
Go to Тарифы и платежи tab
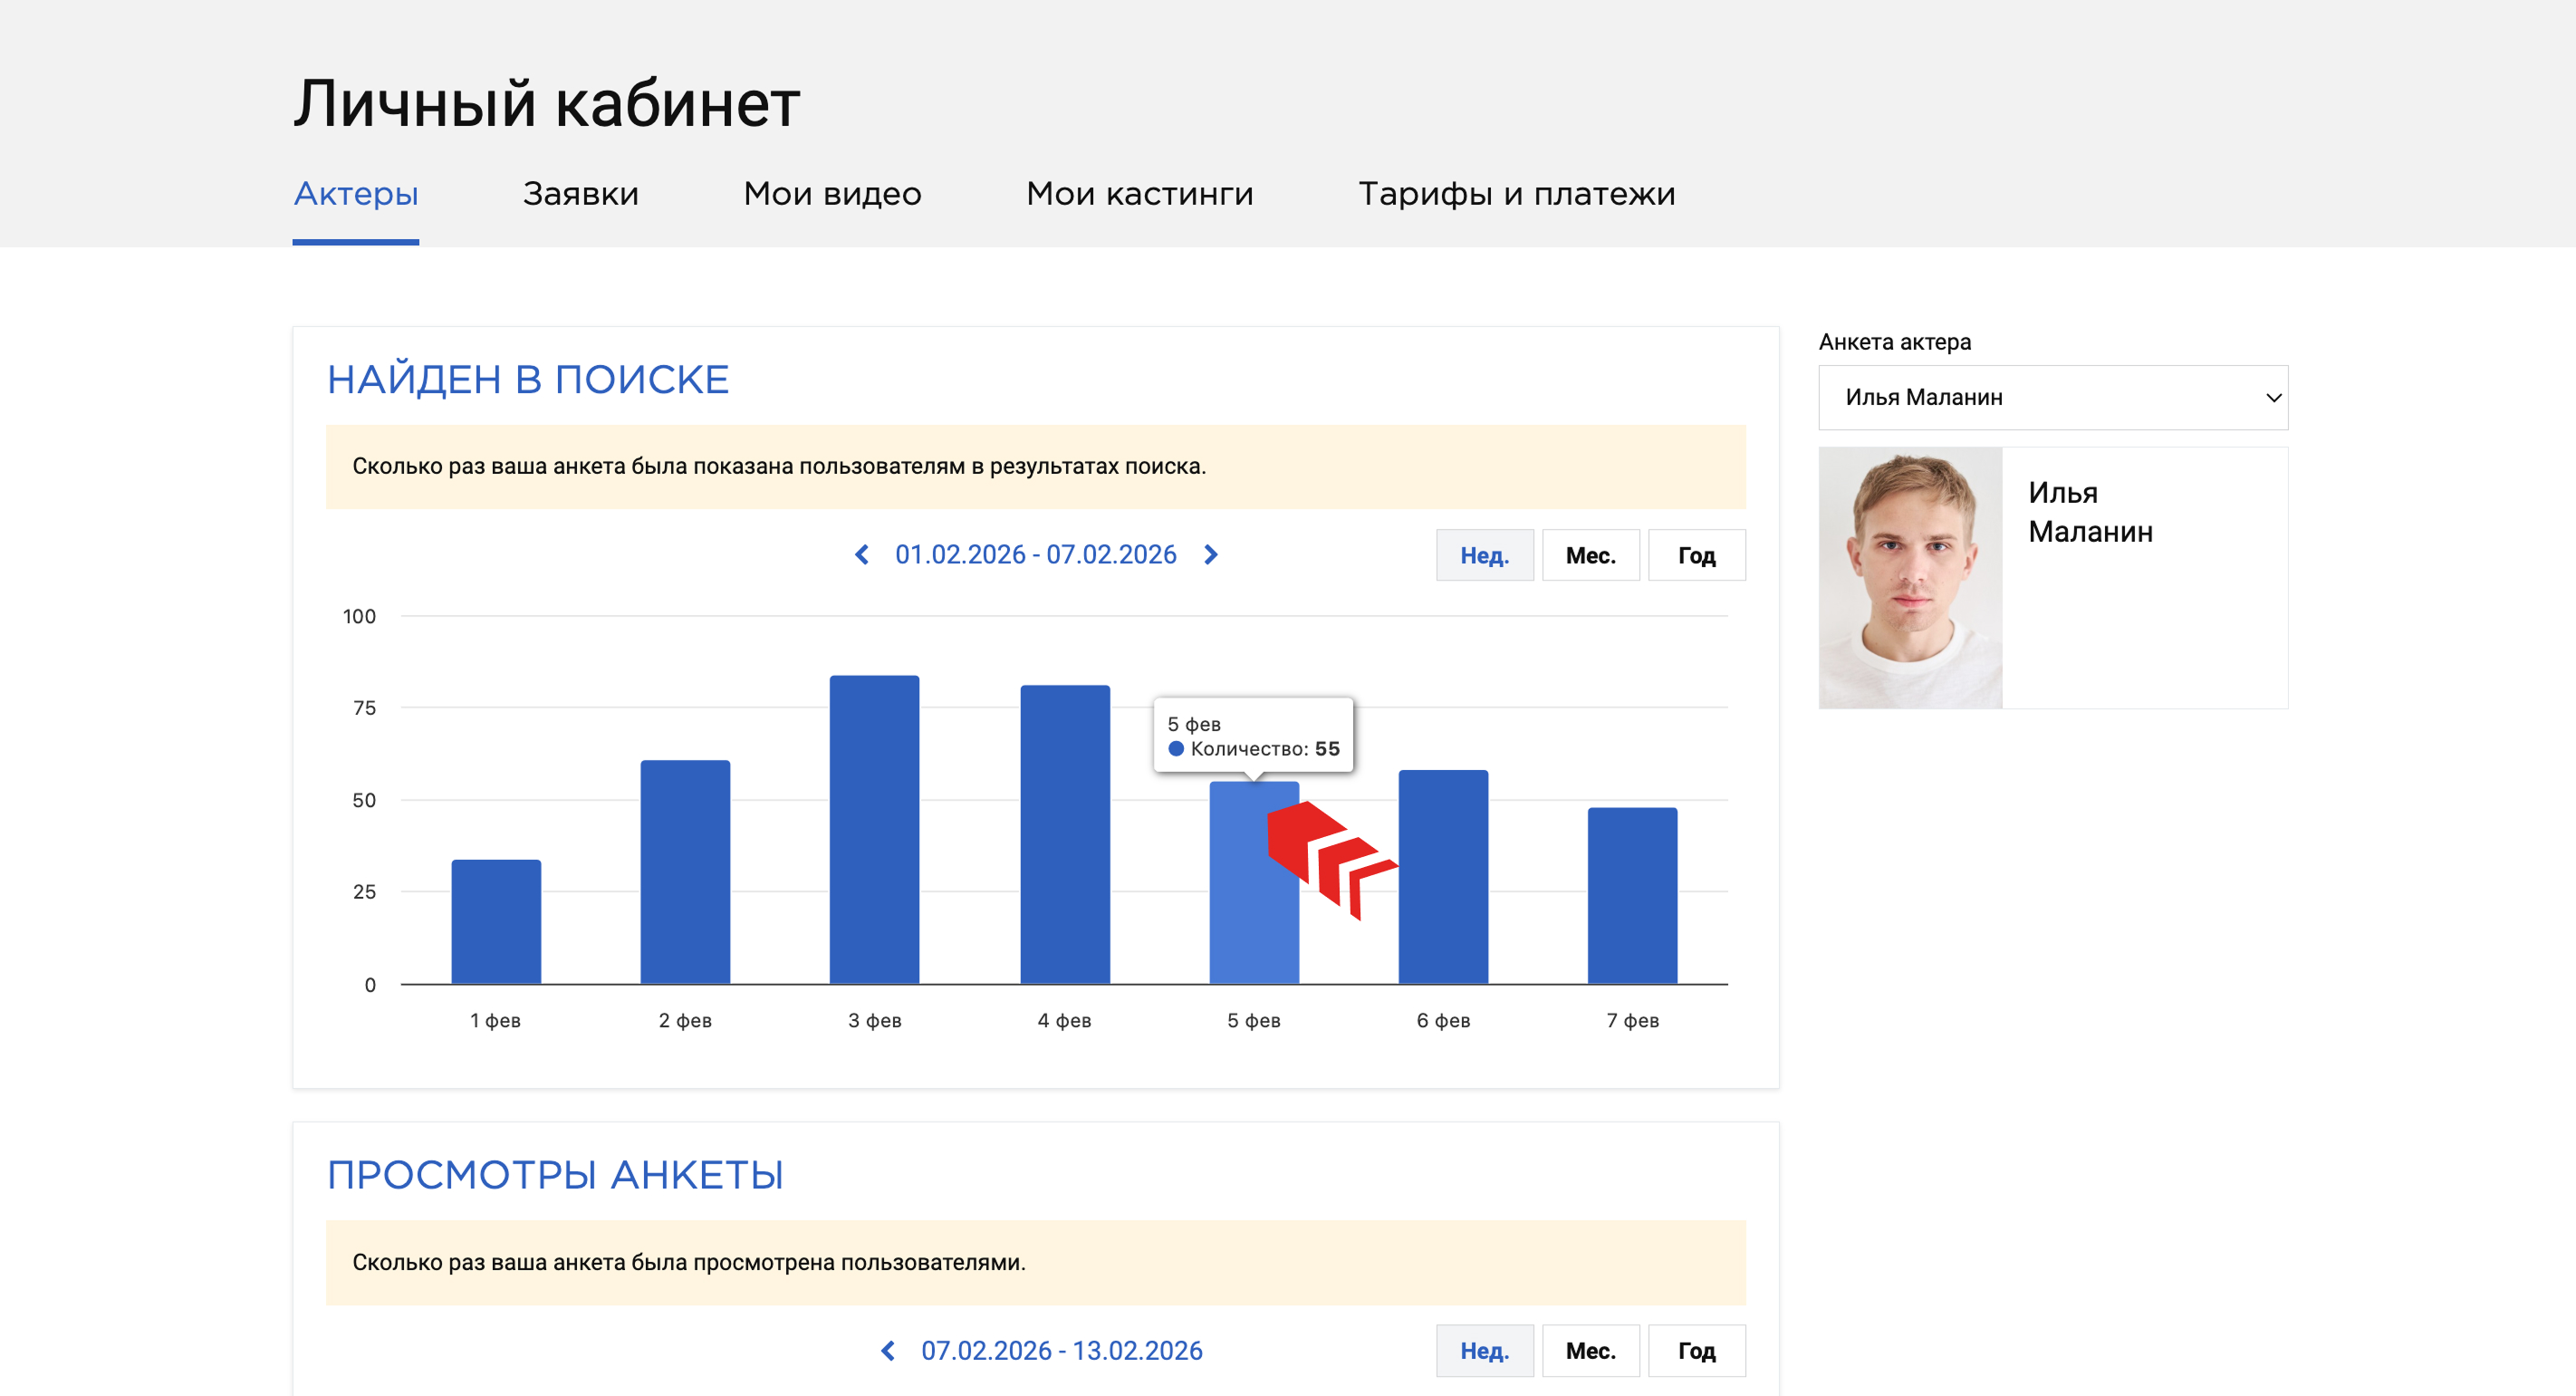(1516, 194)
